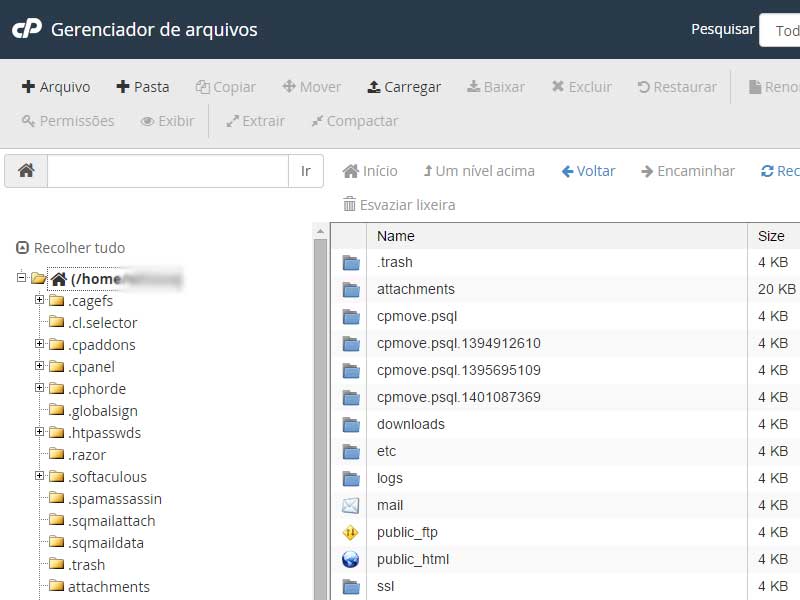Click folder icon of cpmove.psql.1401087369 row
The width and height of the screenshot is (800, 600).
[x=351, y=398]
